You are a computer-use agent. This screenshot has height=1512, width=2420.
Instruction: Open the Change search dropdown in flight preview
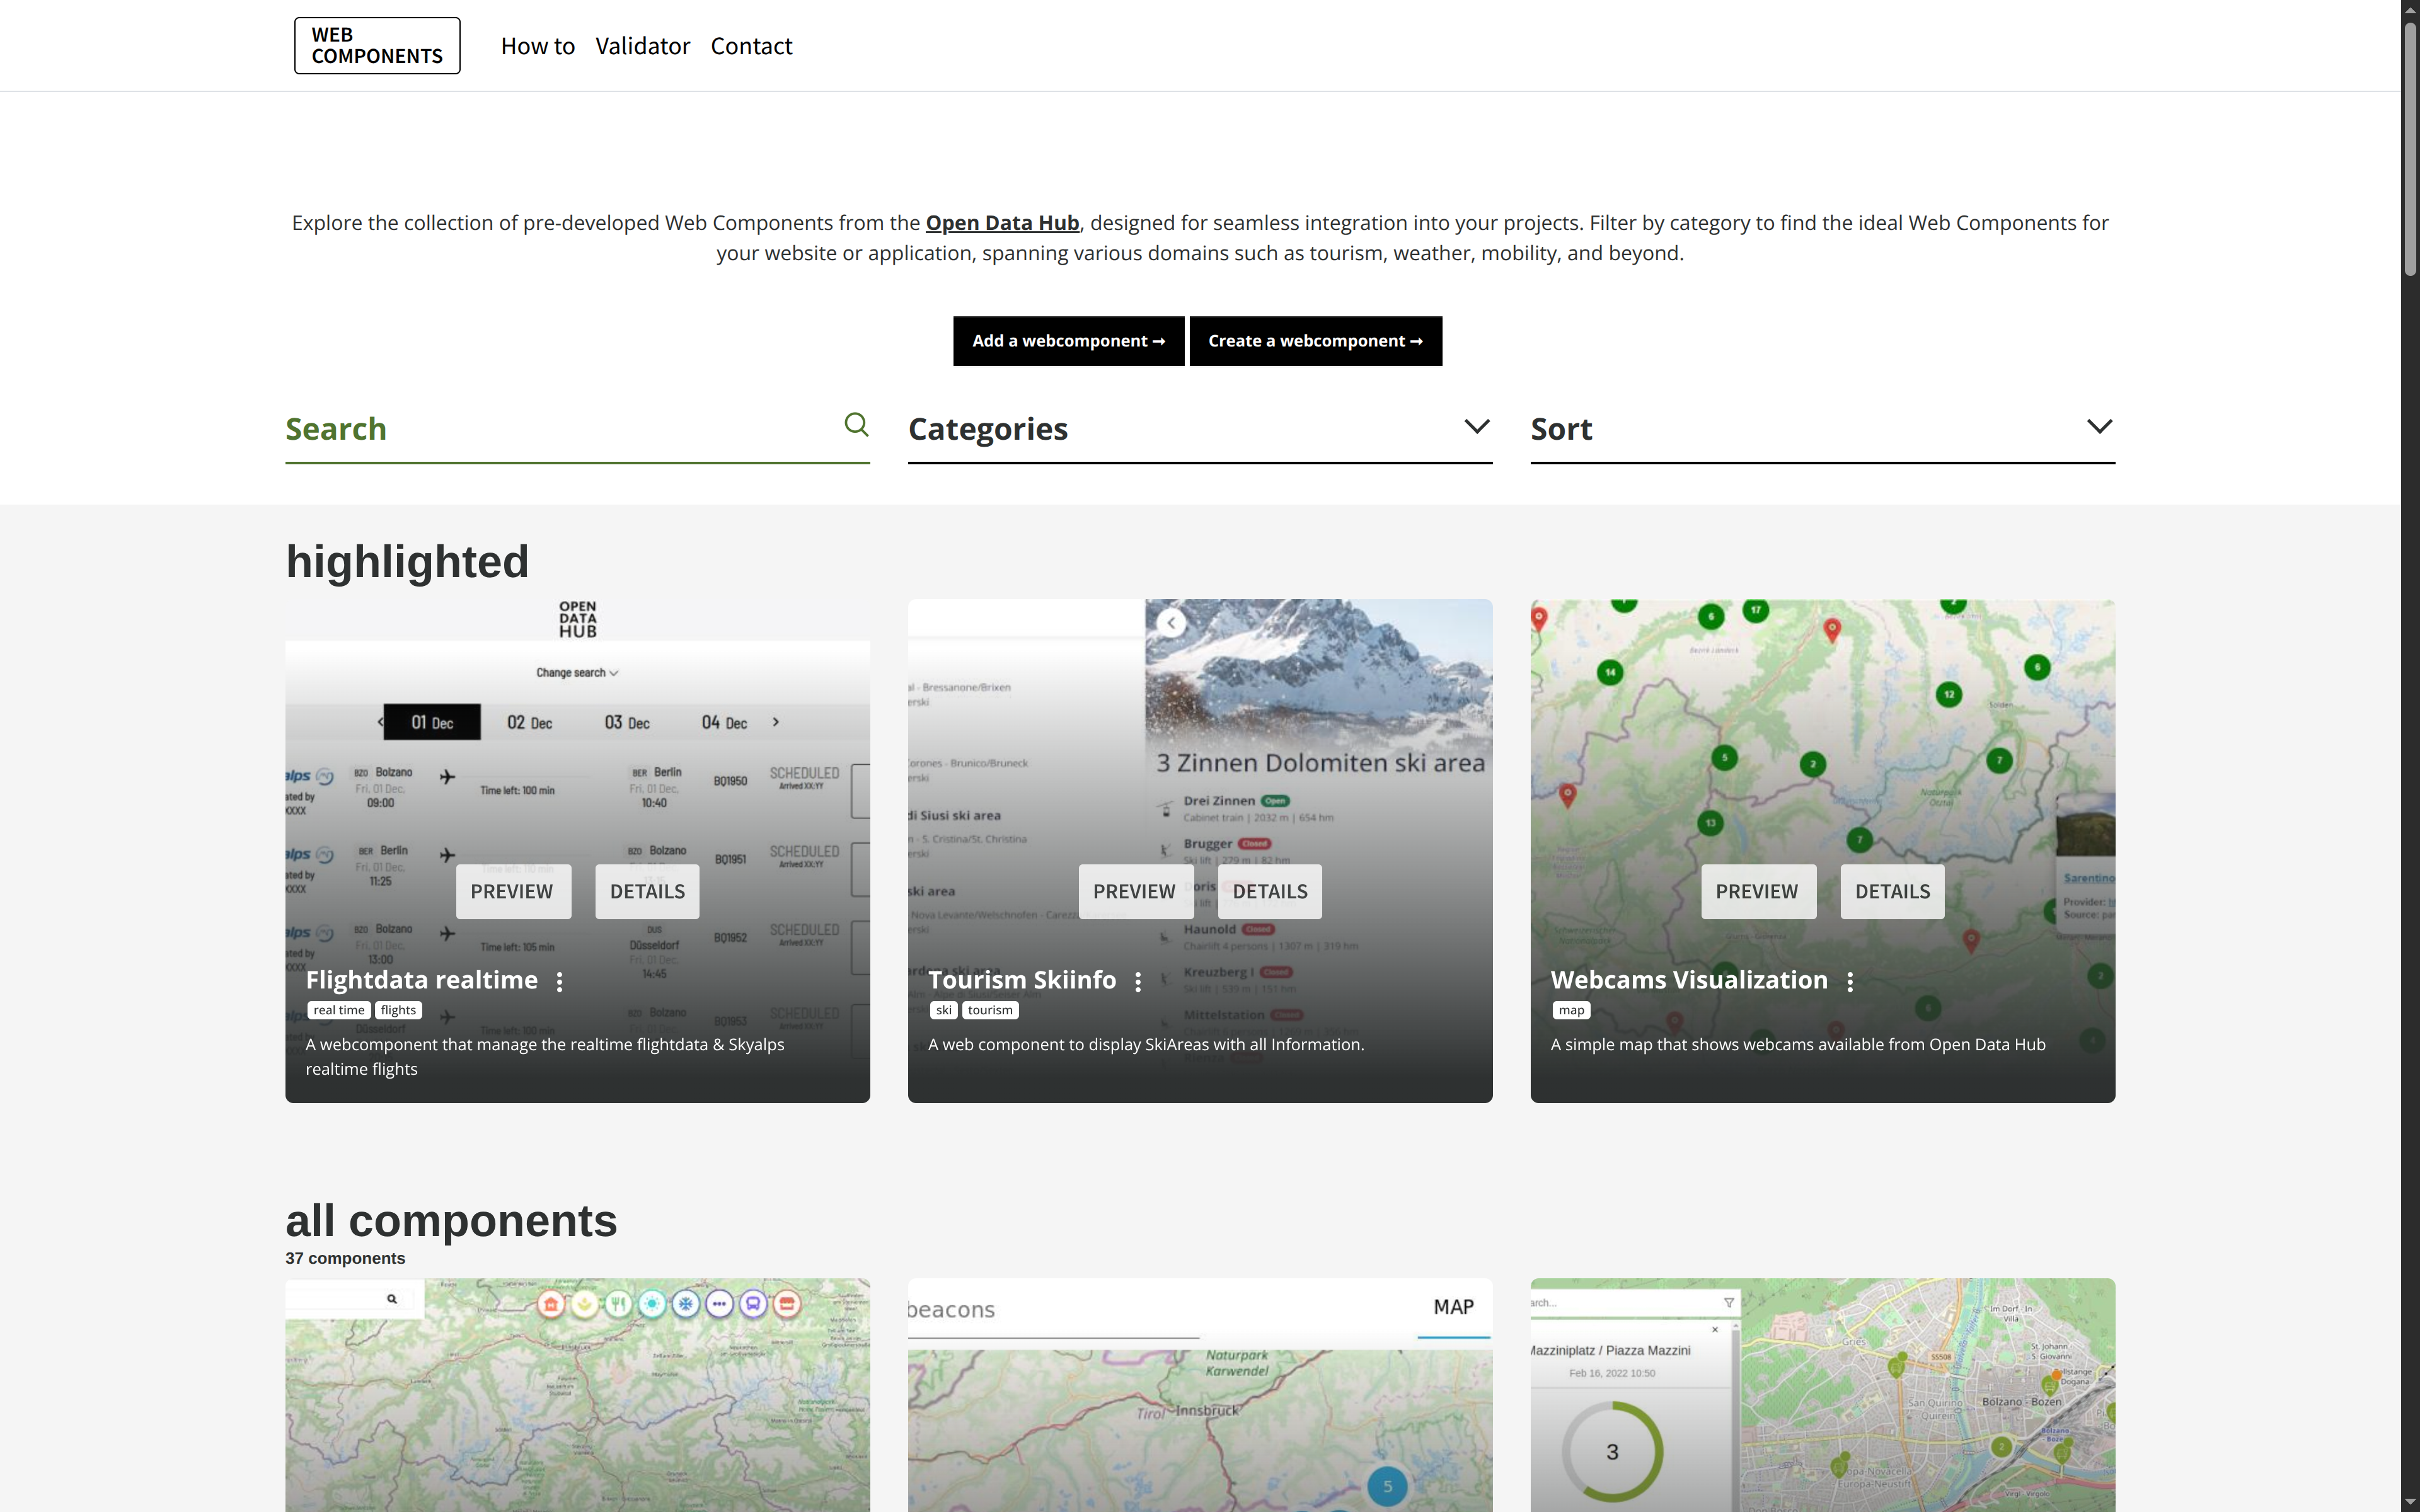578,672
